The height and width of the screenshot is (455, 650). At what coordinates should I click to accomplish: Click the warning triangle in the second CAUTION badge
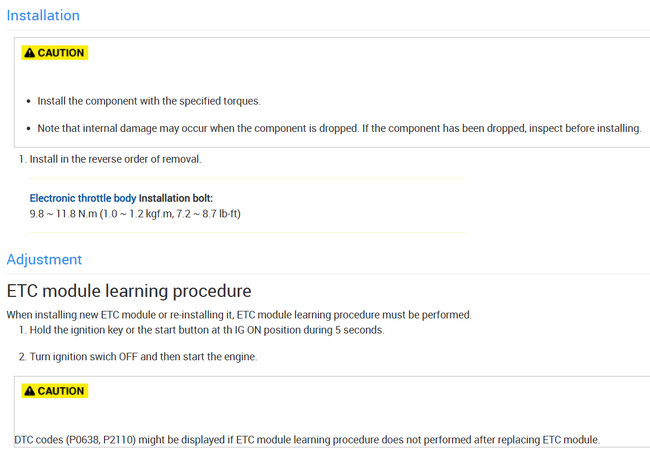tap(30, 391)
